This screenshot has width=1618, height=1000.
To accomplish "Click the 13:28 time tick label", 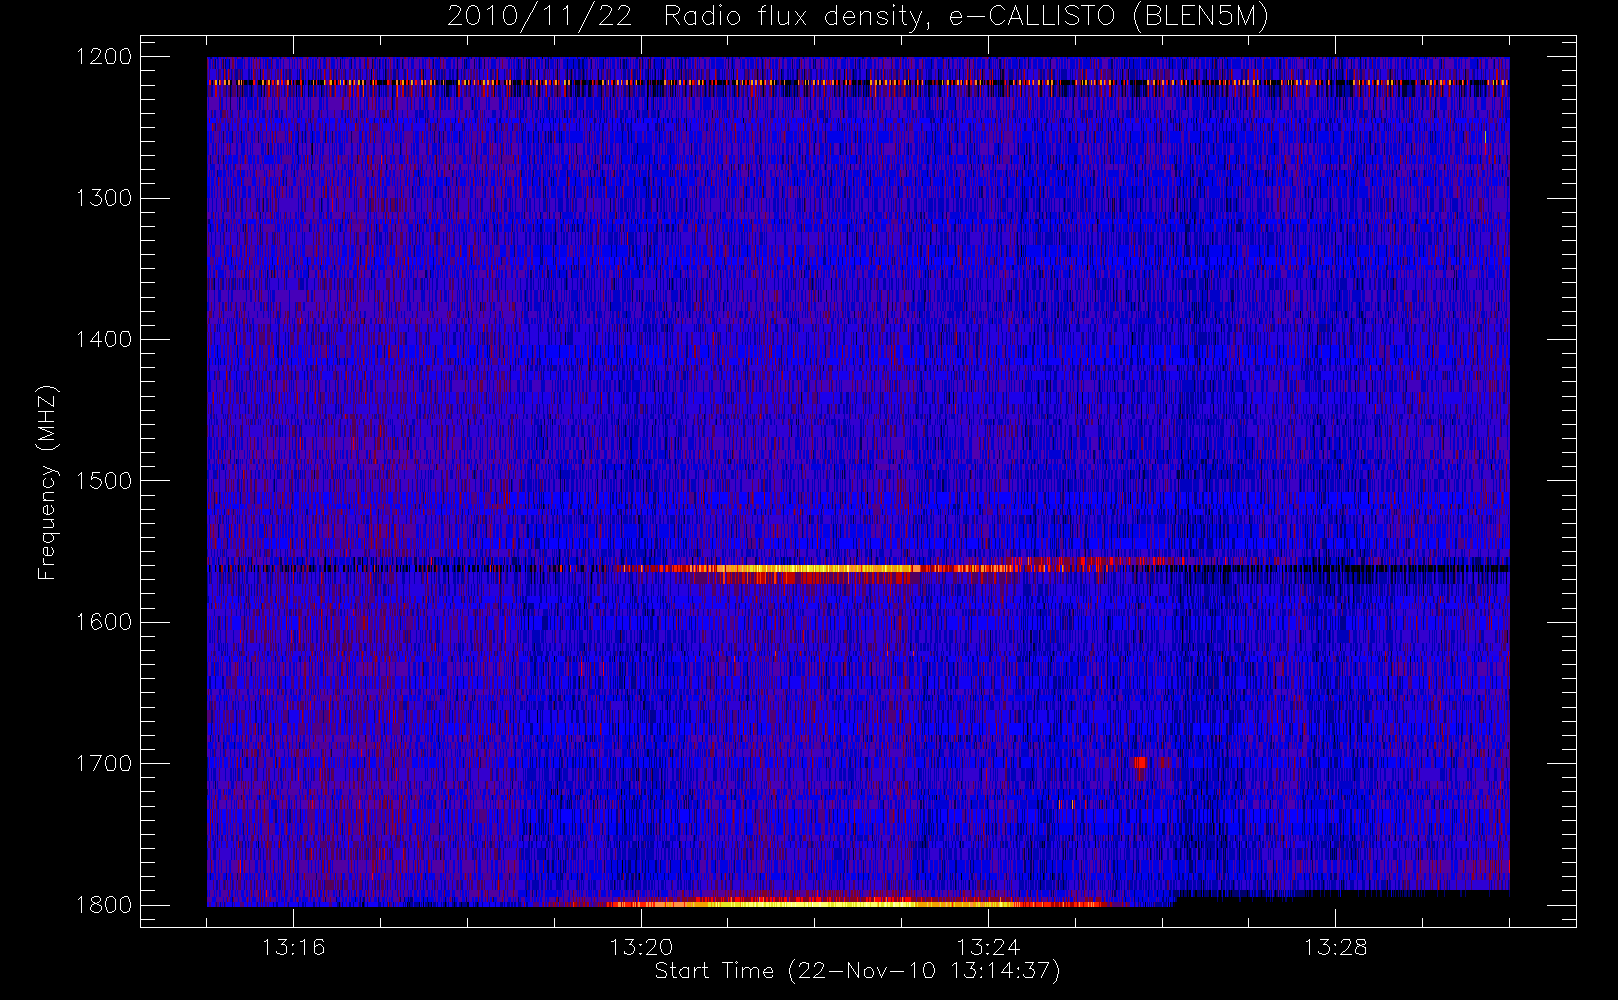I will 1335,947.
